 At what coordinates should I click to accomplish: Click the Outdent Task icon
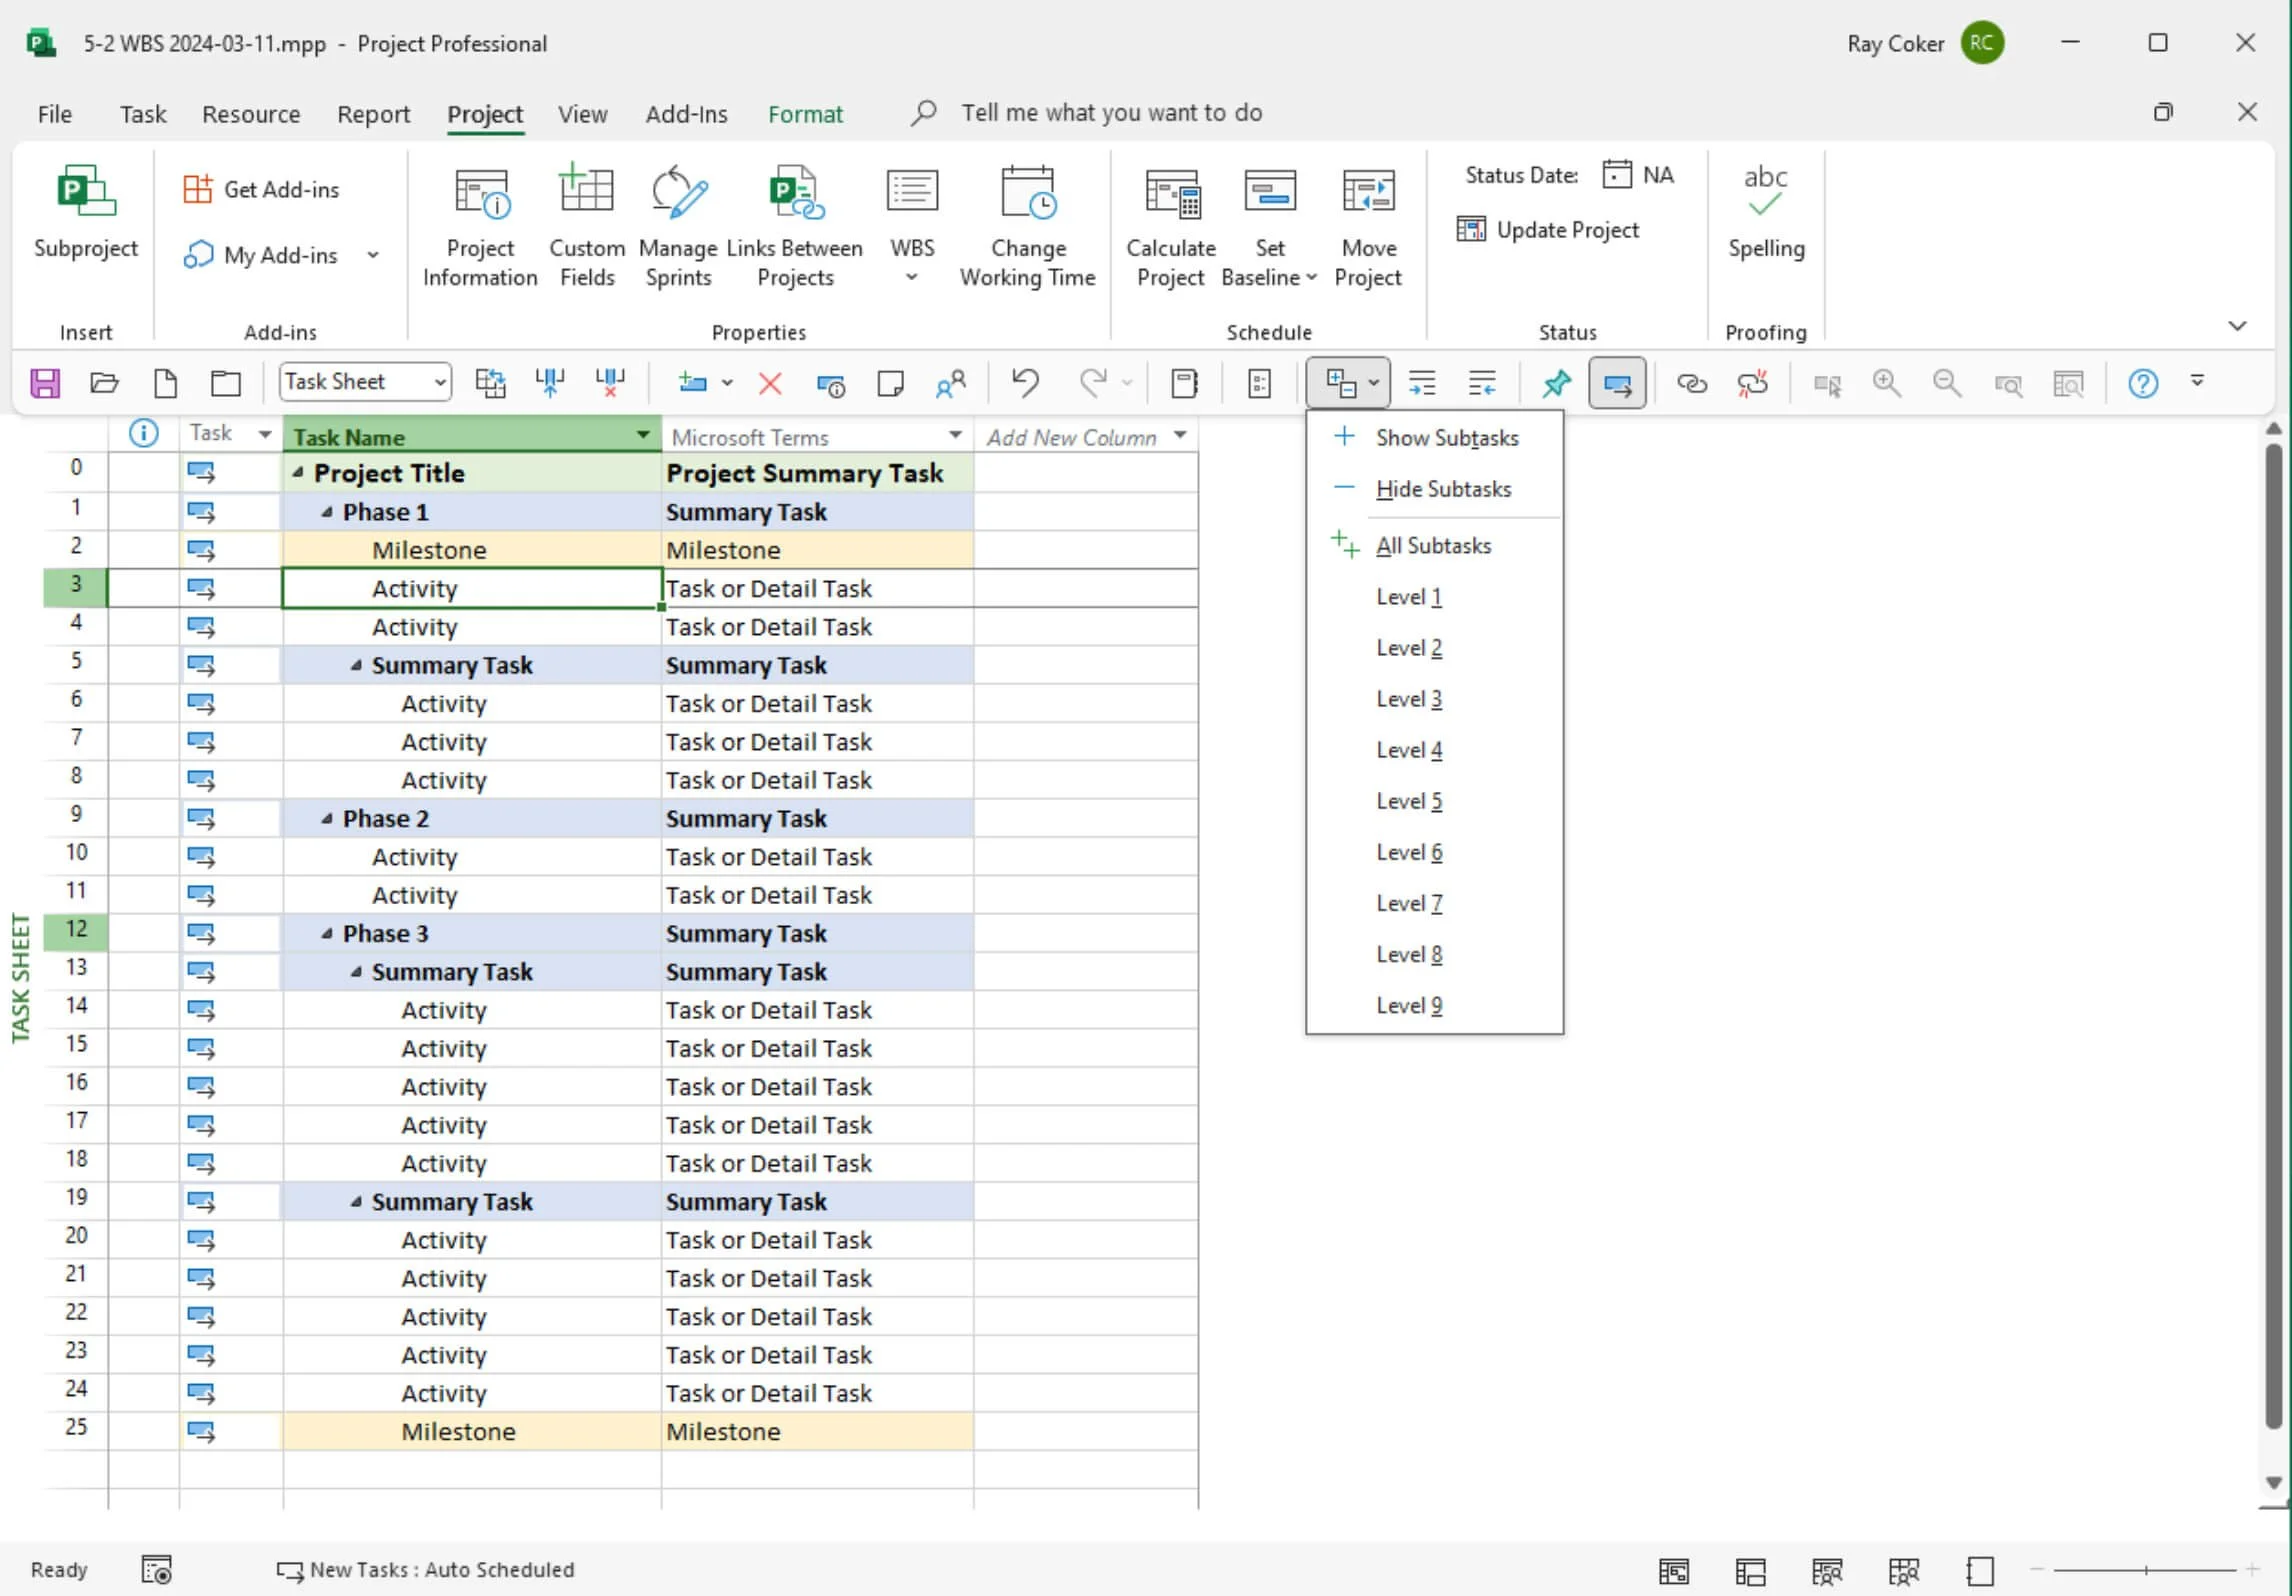(1482, 383)
